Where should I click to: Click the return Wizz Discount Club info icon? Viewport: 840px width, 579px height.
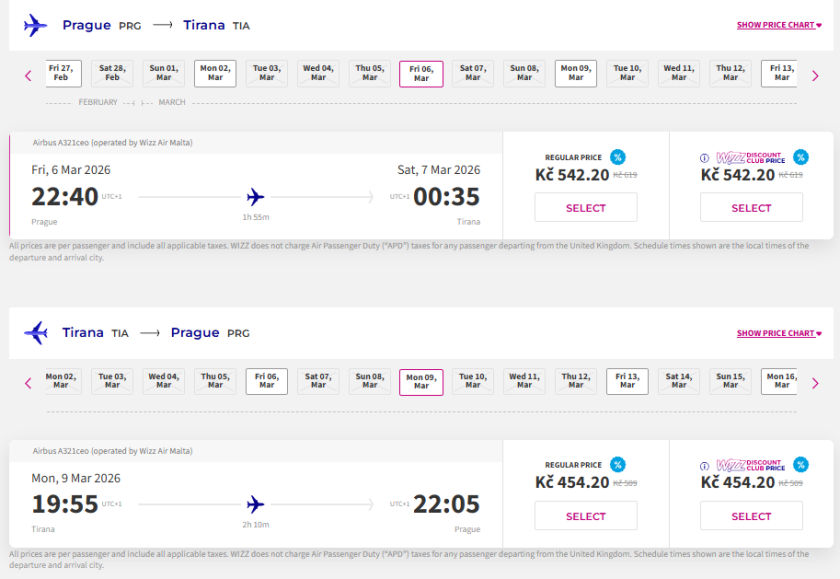[704, 465]
